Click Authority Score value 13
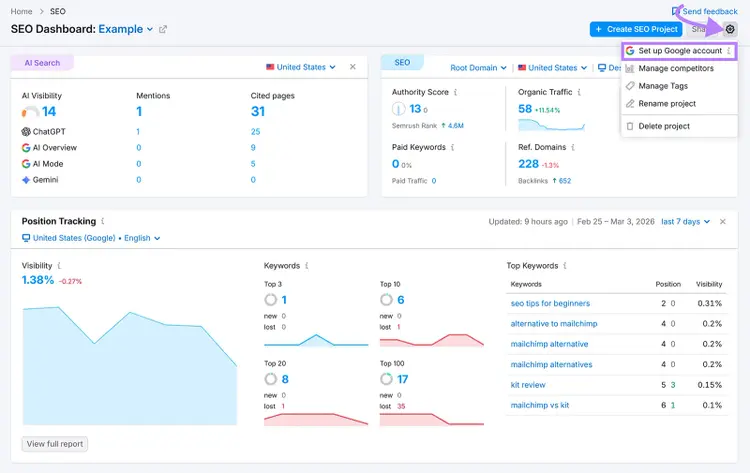 coord(415,109)
